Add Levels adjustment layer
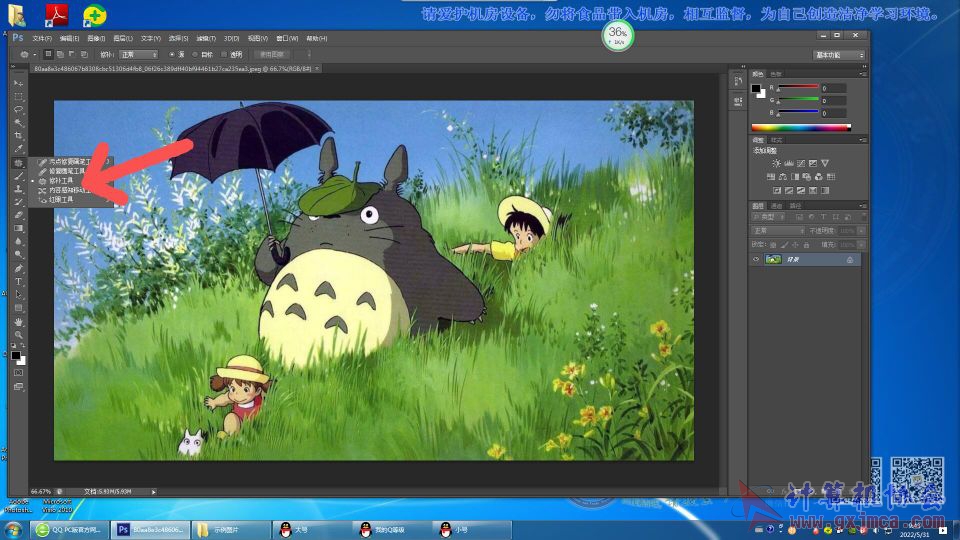Screen dimensions: 960x540 coord(789,163)
